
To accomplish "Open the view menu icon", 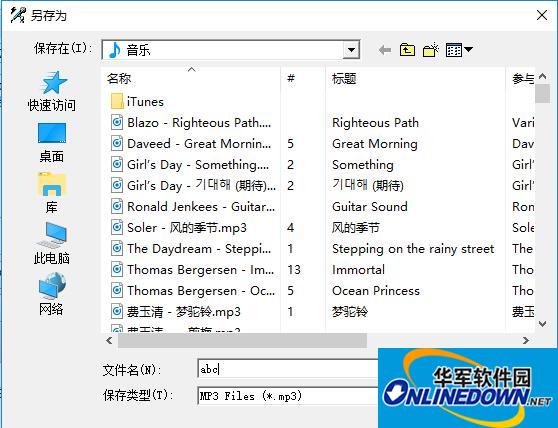I will [x=459, y=50].
